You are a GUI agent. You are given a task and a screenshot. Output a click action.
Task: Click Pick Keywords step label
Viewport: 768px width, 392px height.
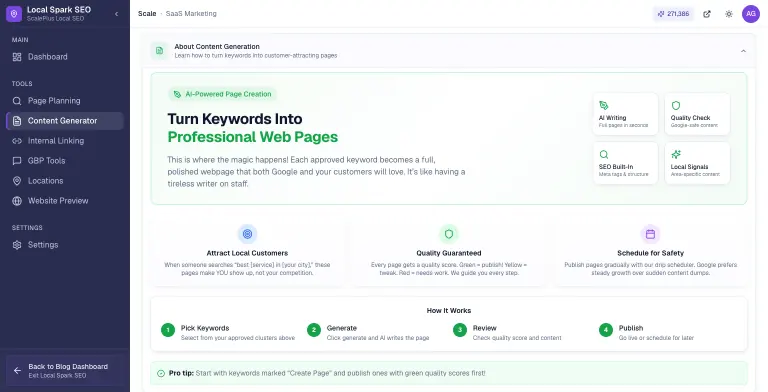(x=205, y=328)
